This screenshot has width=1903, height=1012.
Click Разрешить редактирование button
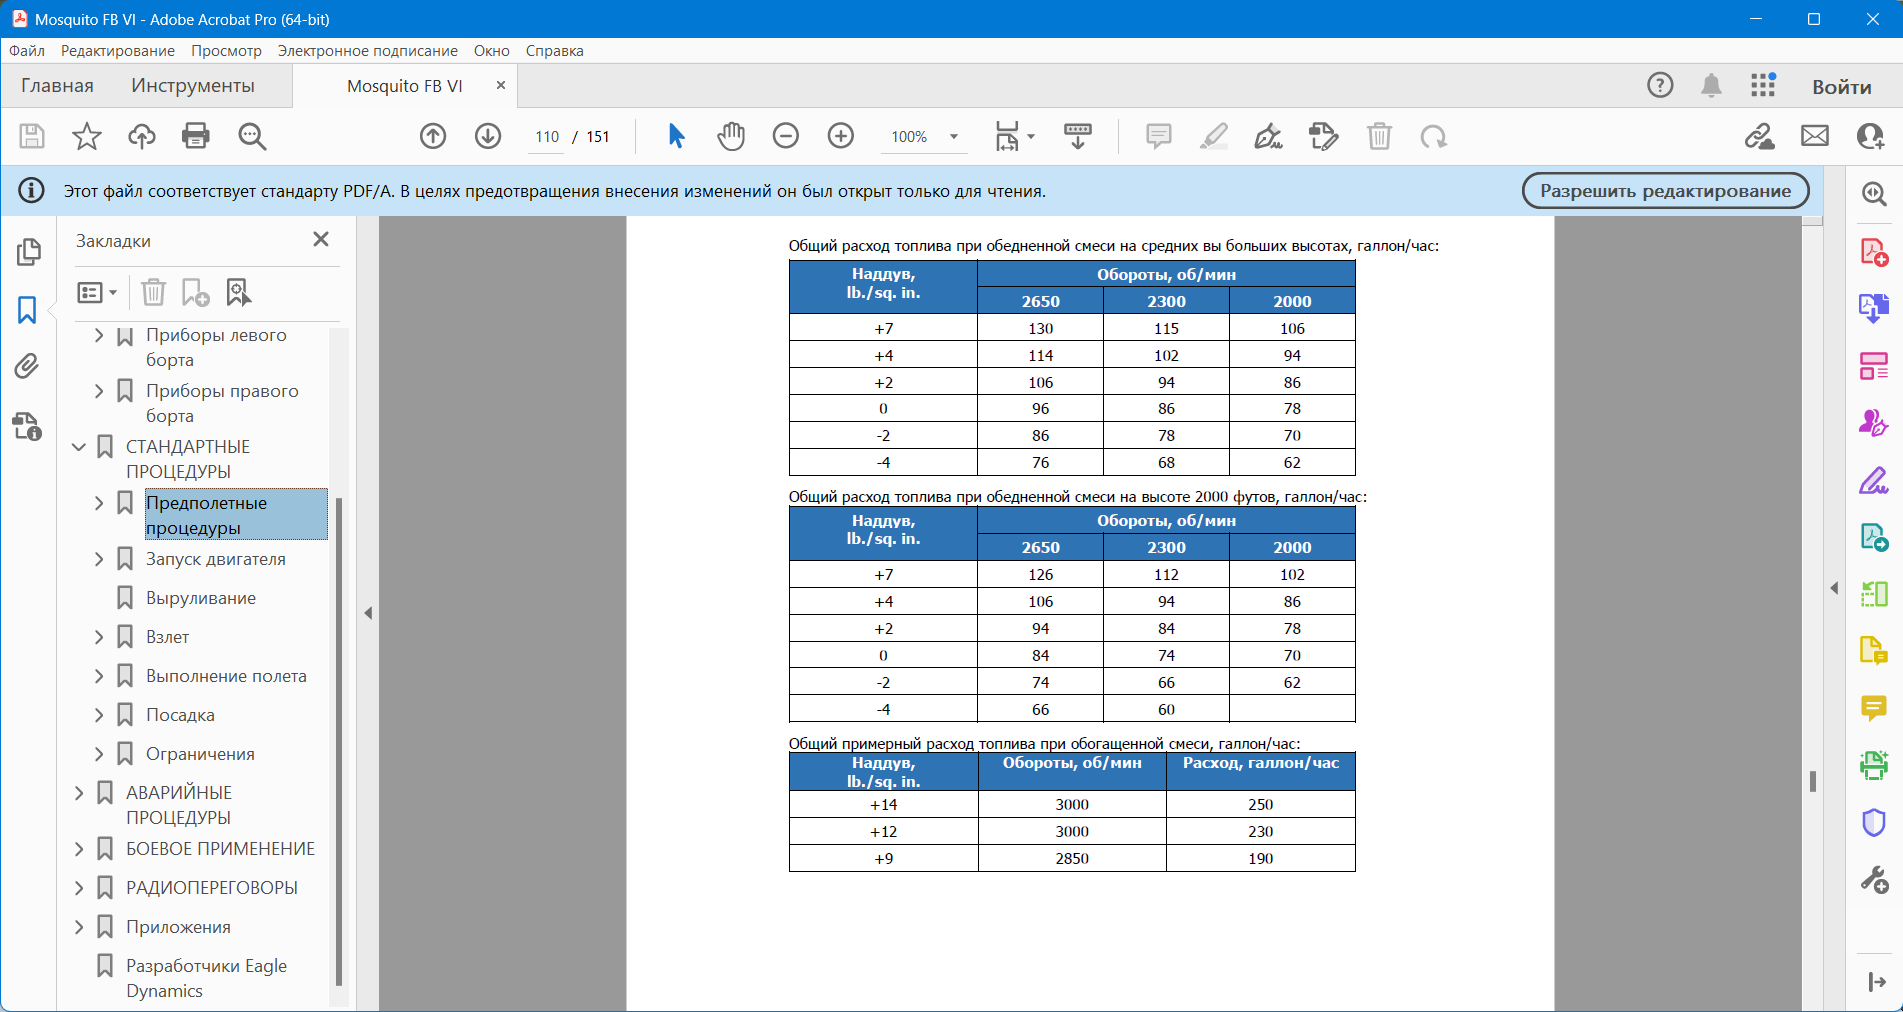pos(1665,191)
